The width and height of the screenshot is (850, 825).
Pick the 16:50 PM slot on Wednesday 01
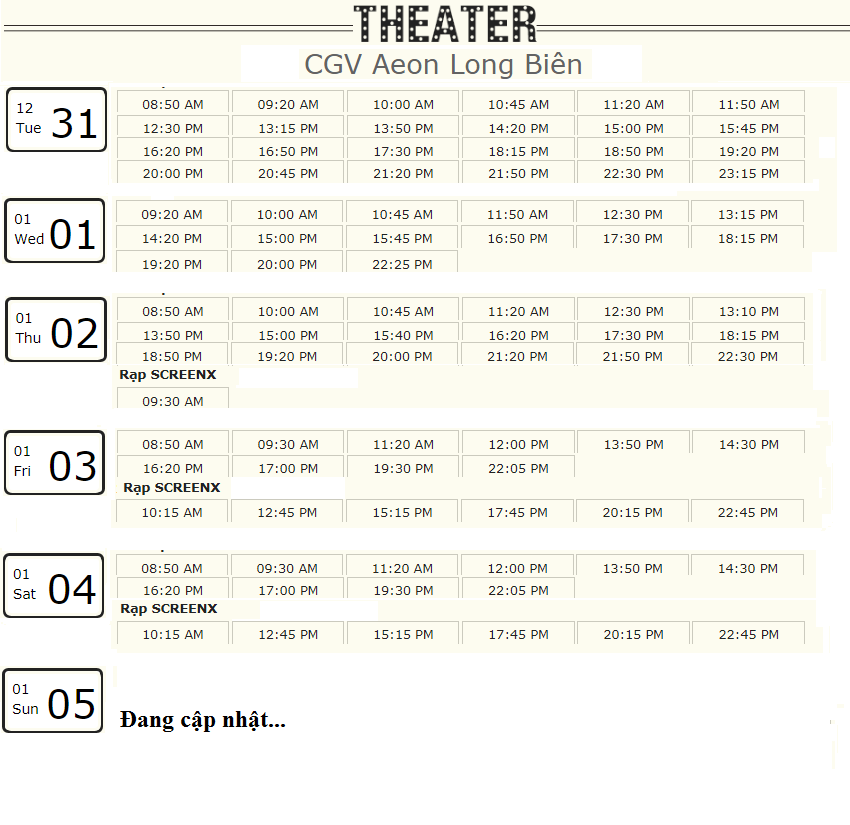point(517,237)
